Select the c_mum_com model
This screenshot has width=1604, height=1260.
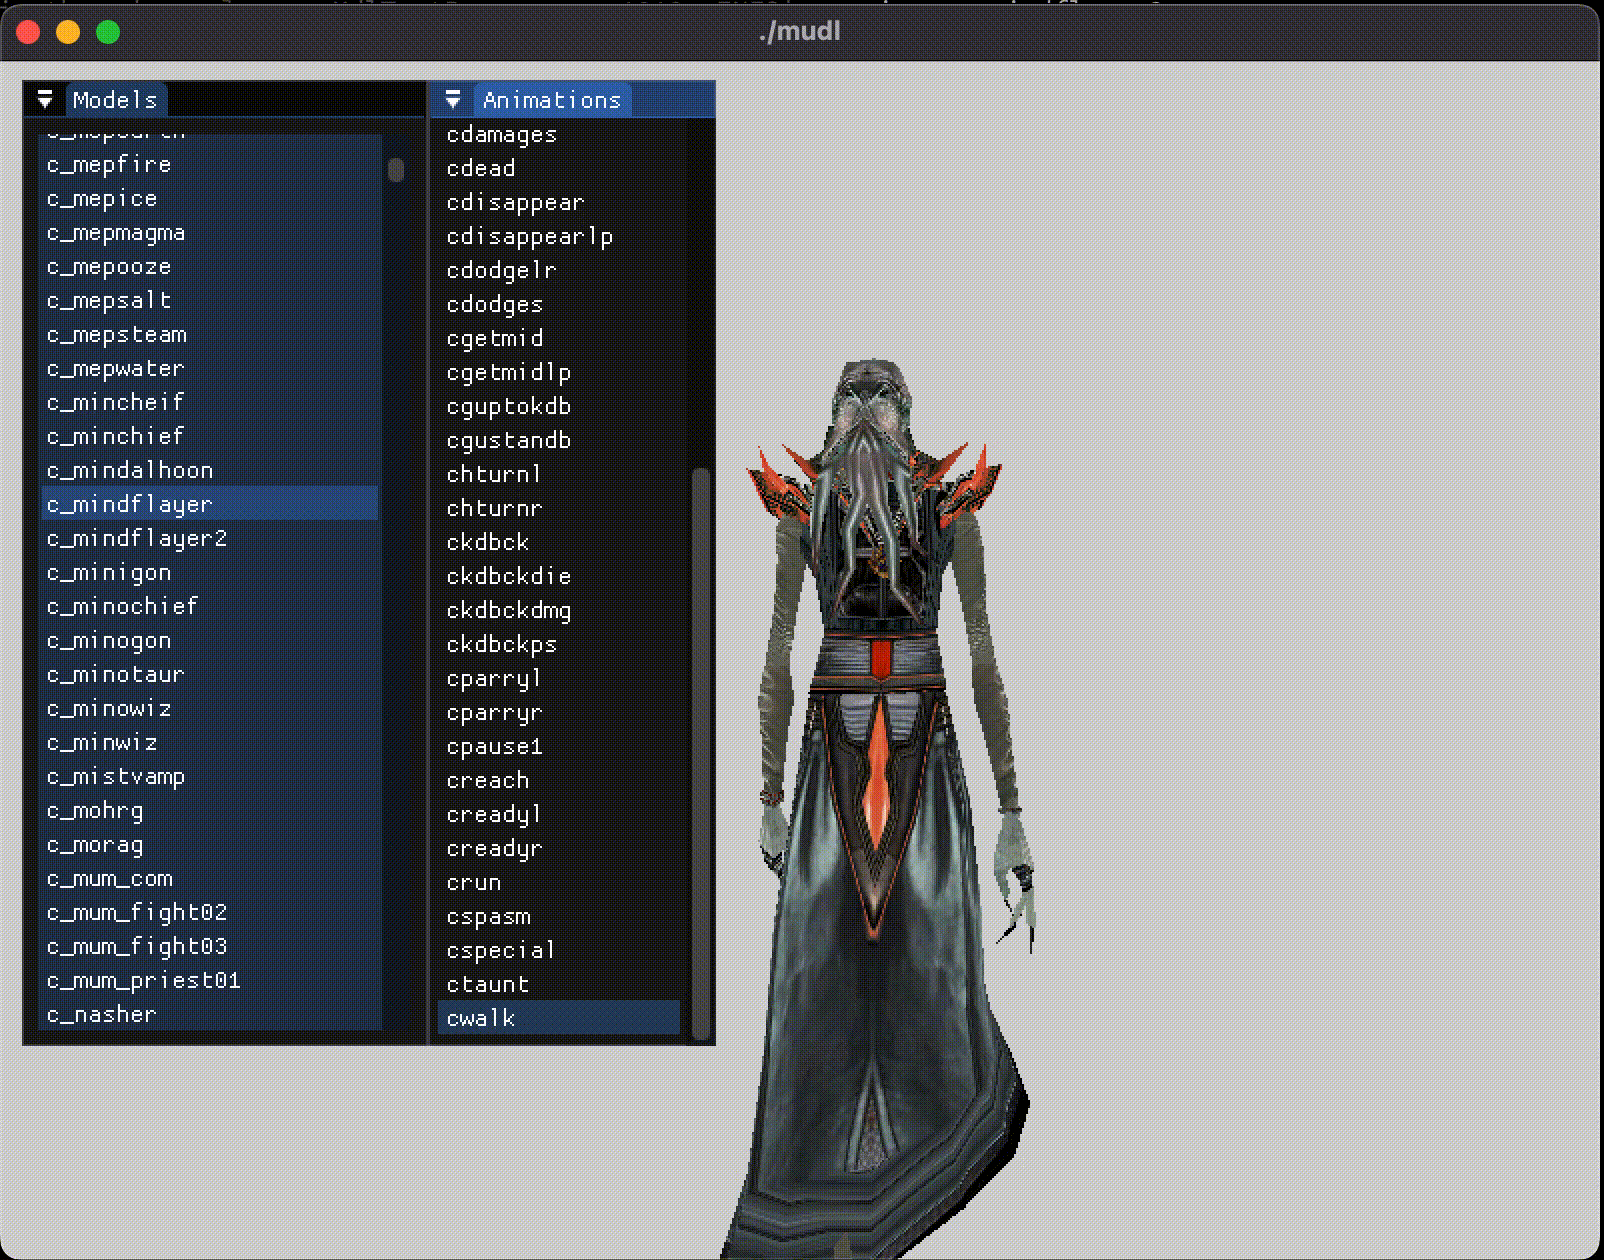click(210, 878)
